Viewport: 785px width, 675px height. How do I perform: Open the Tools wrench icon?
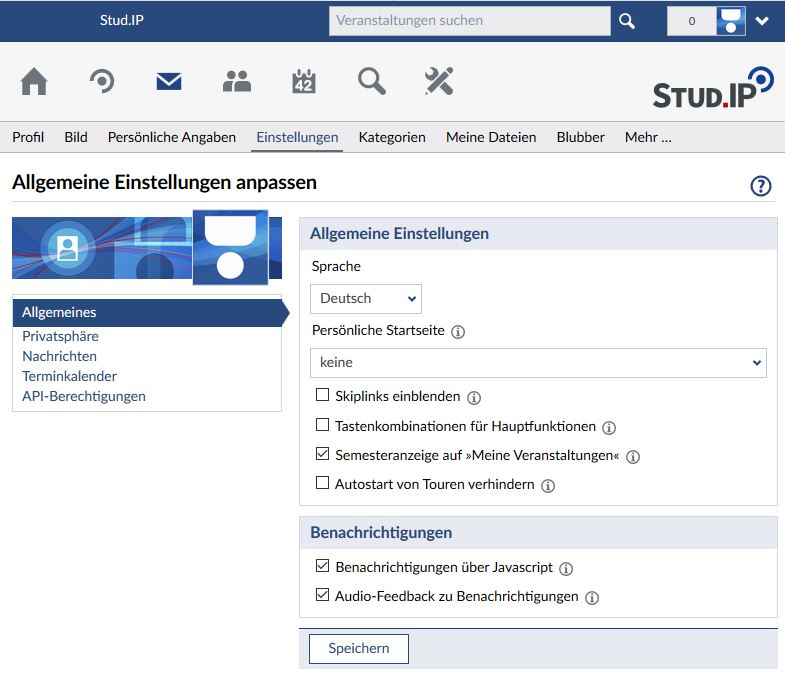point(439,82)
